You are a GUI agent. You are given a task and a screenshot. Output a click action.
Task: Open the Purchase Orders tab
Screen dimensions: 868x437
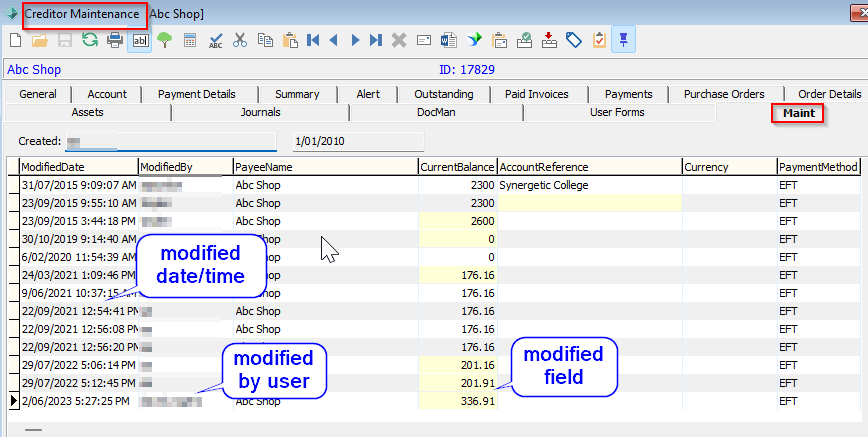pyautogui.click(x=724, y=94)
